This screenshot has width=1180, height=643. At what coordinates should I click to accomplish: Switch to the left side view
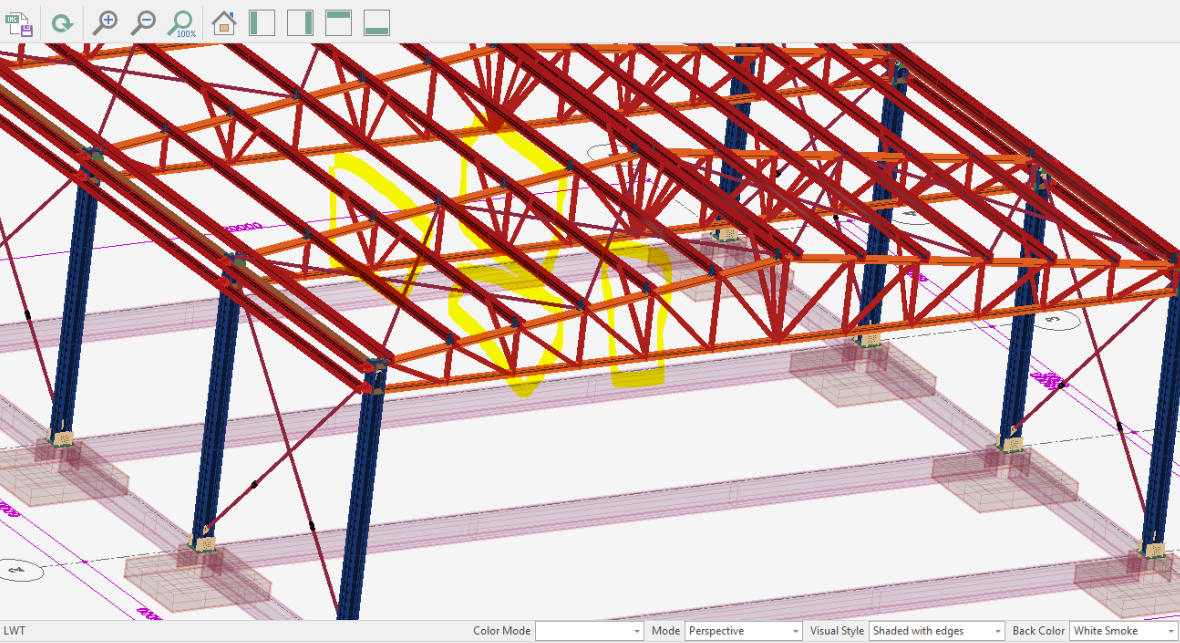point(262,23)
